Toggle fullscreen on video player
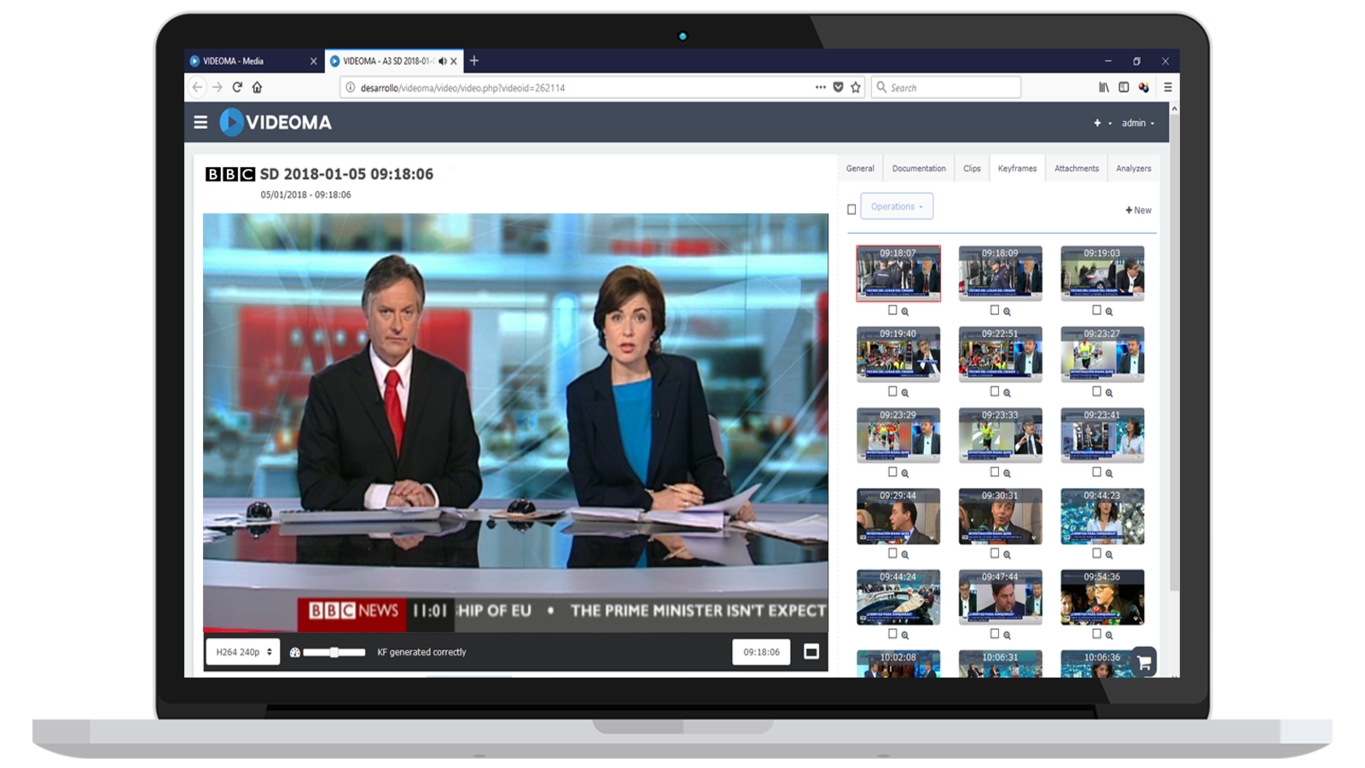 click(x=811, y=652)
